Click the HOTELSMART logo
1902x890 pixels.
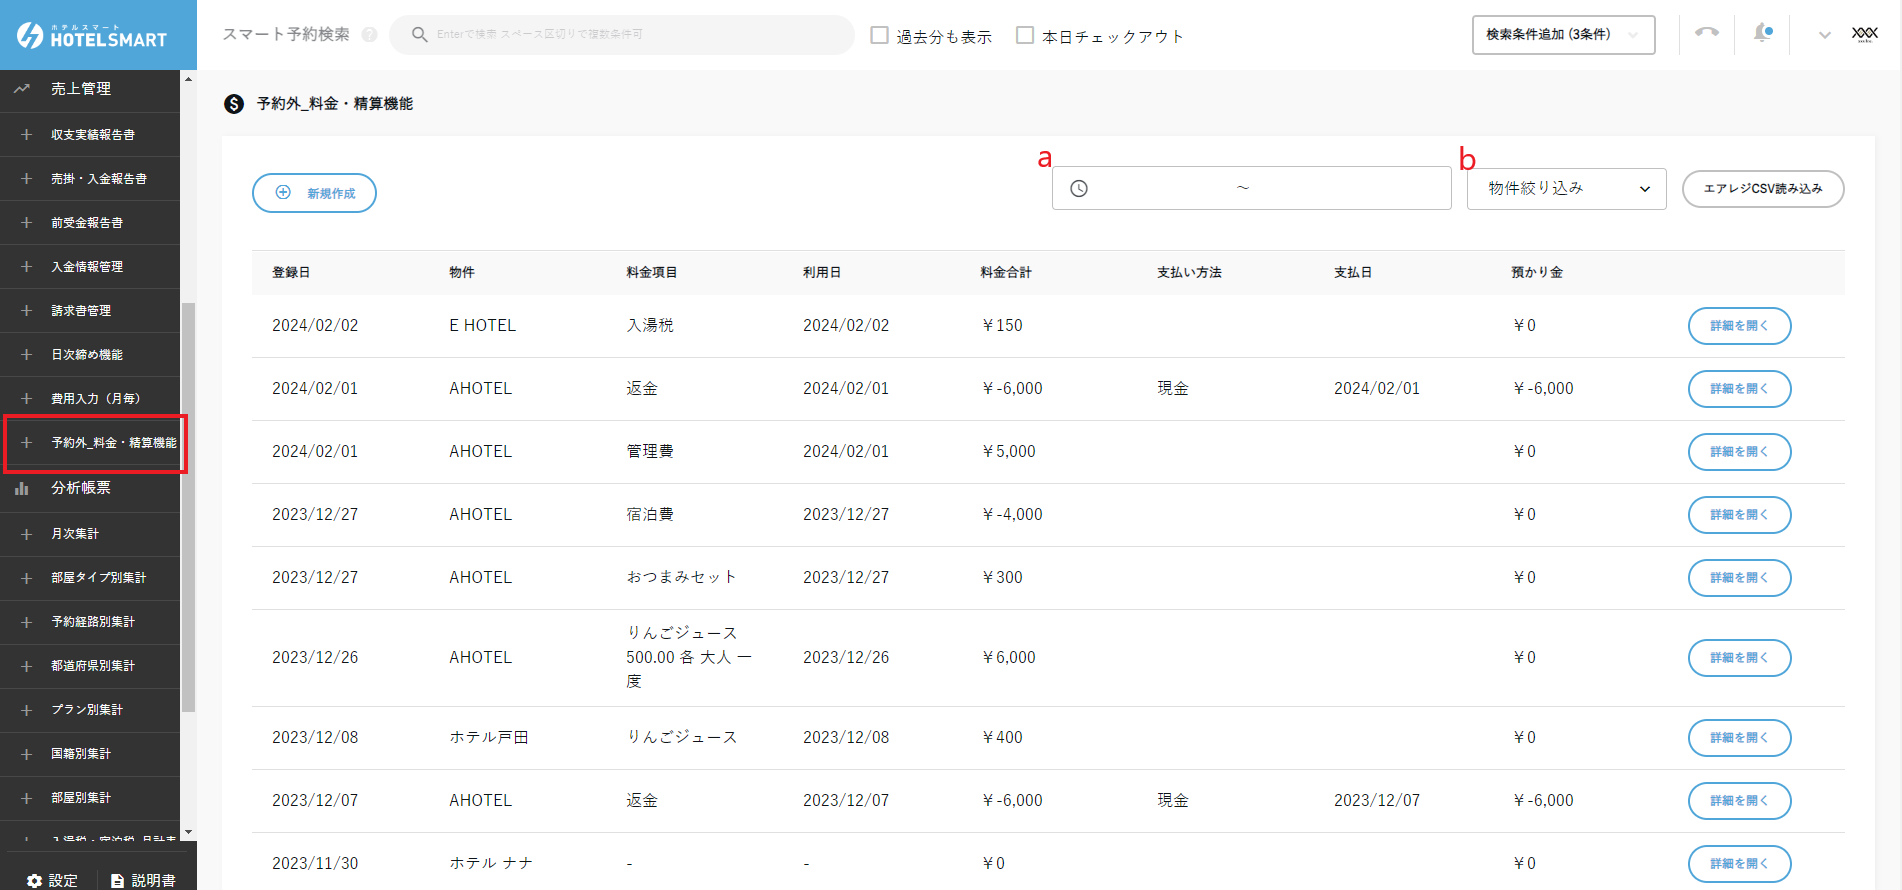point(92,36)
